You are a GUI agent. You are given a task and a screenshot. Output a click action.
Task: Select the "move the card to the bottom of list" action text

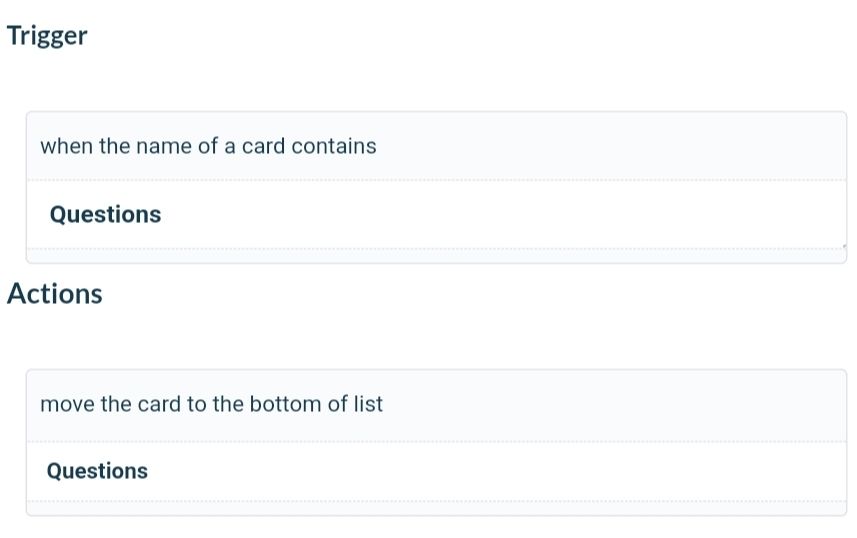(211, 404)
